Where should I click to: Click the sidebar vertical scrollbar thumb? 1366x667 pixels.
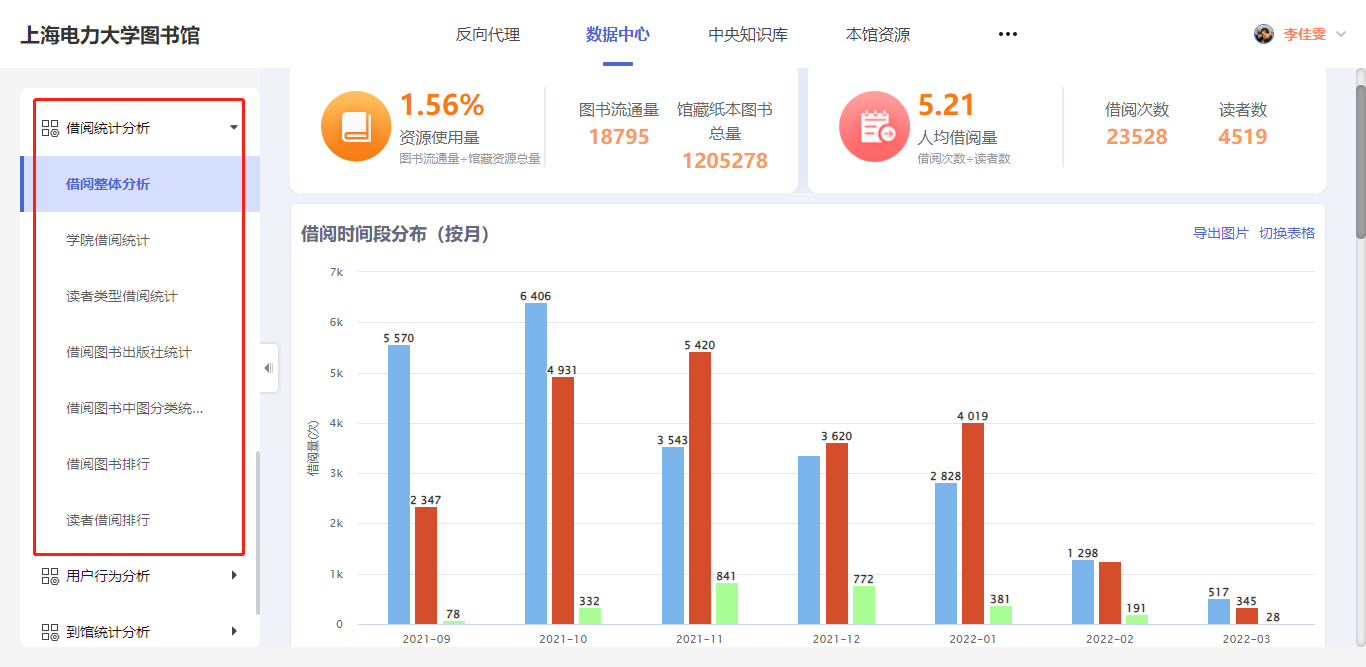tap(258, 533)
